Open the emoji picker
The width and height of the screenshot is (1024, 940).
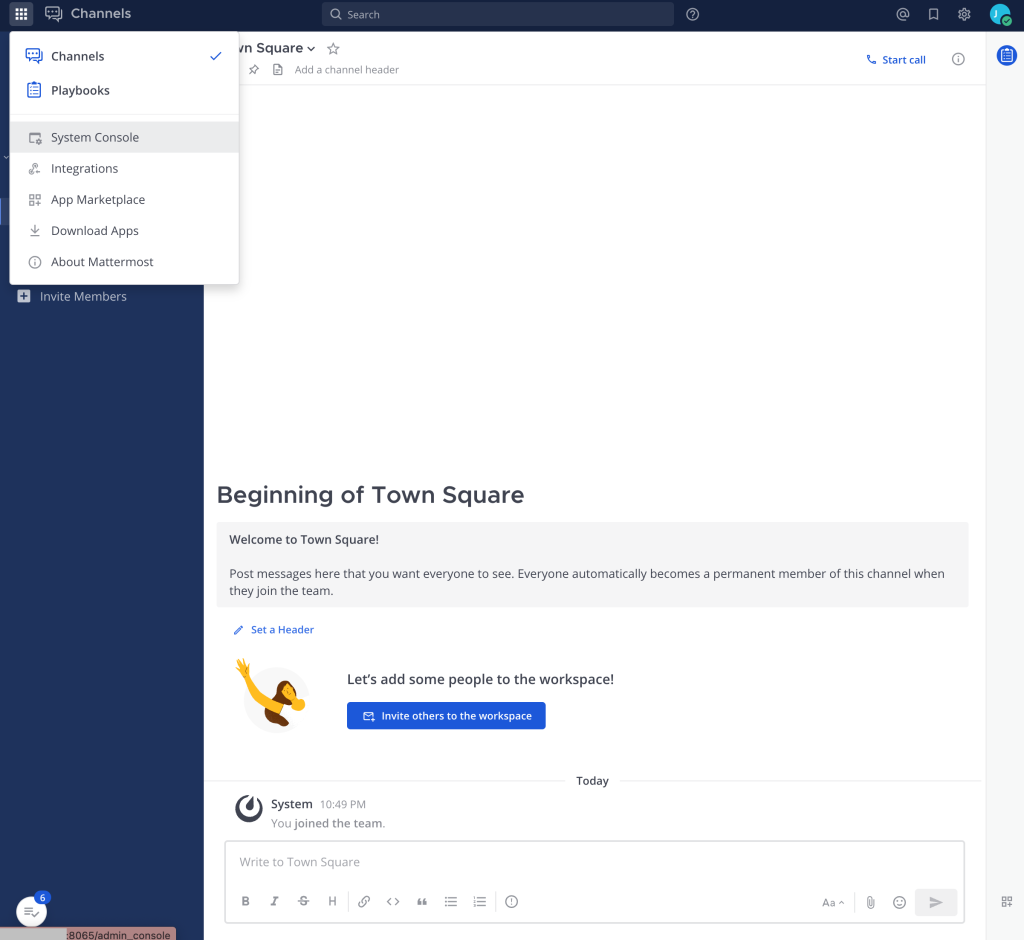point(899,902)
